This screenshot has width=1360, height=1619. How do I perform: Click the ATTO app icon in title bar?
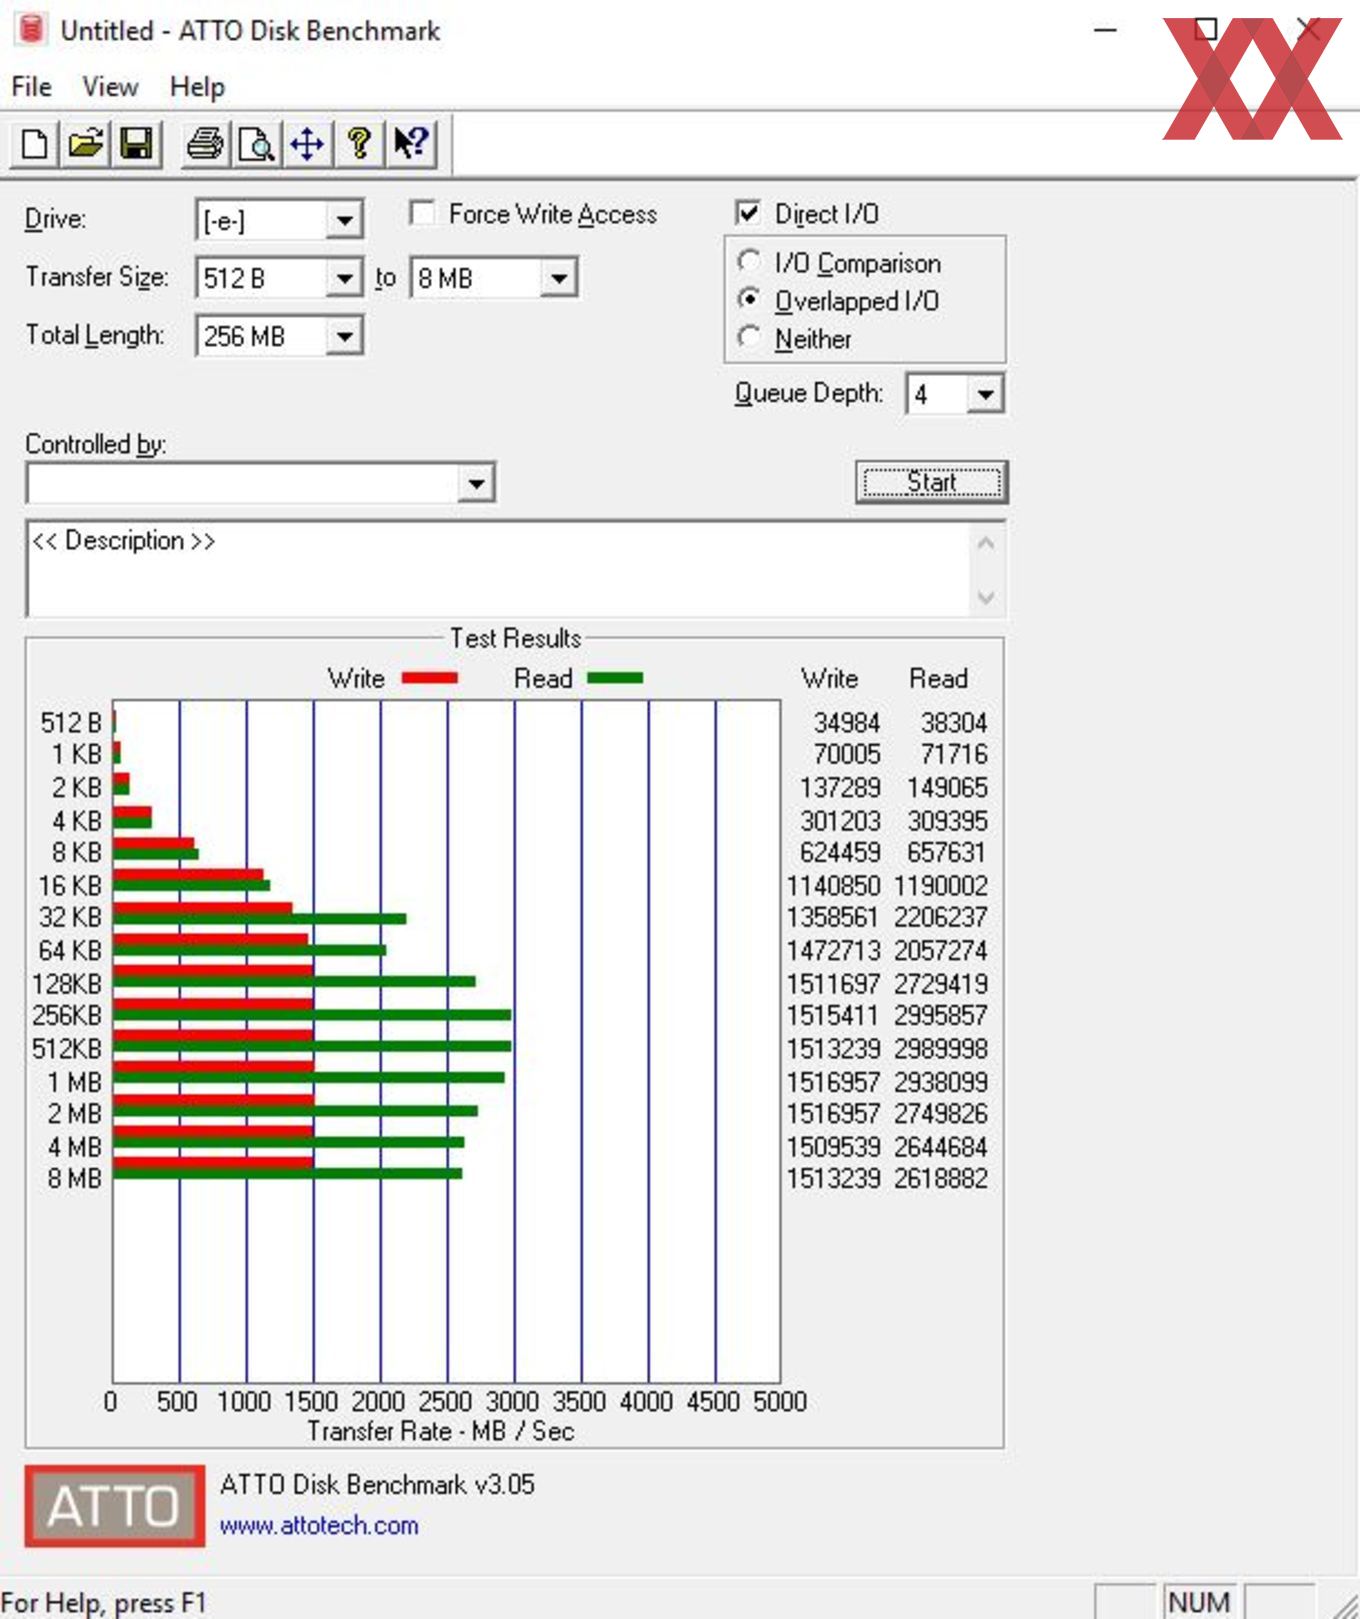click(x=32, y=30)
